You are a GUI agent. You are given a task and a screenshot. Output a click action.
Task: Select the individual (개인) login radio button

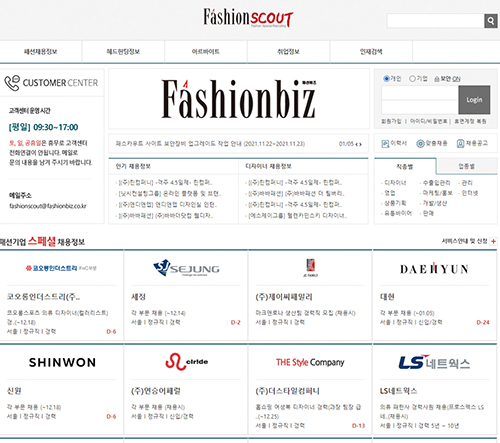[386, 79]
